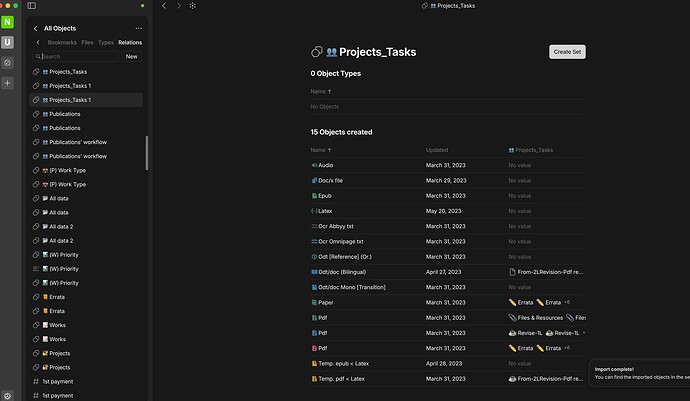
Task: Open the Temp. epub < Latex object
Action: [x=343, y=364]
